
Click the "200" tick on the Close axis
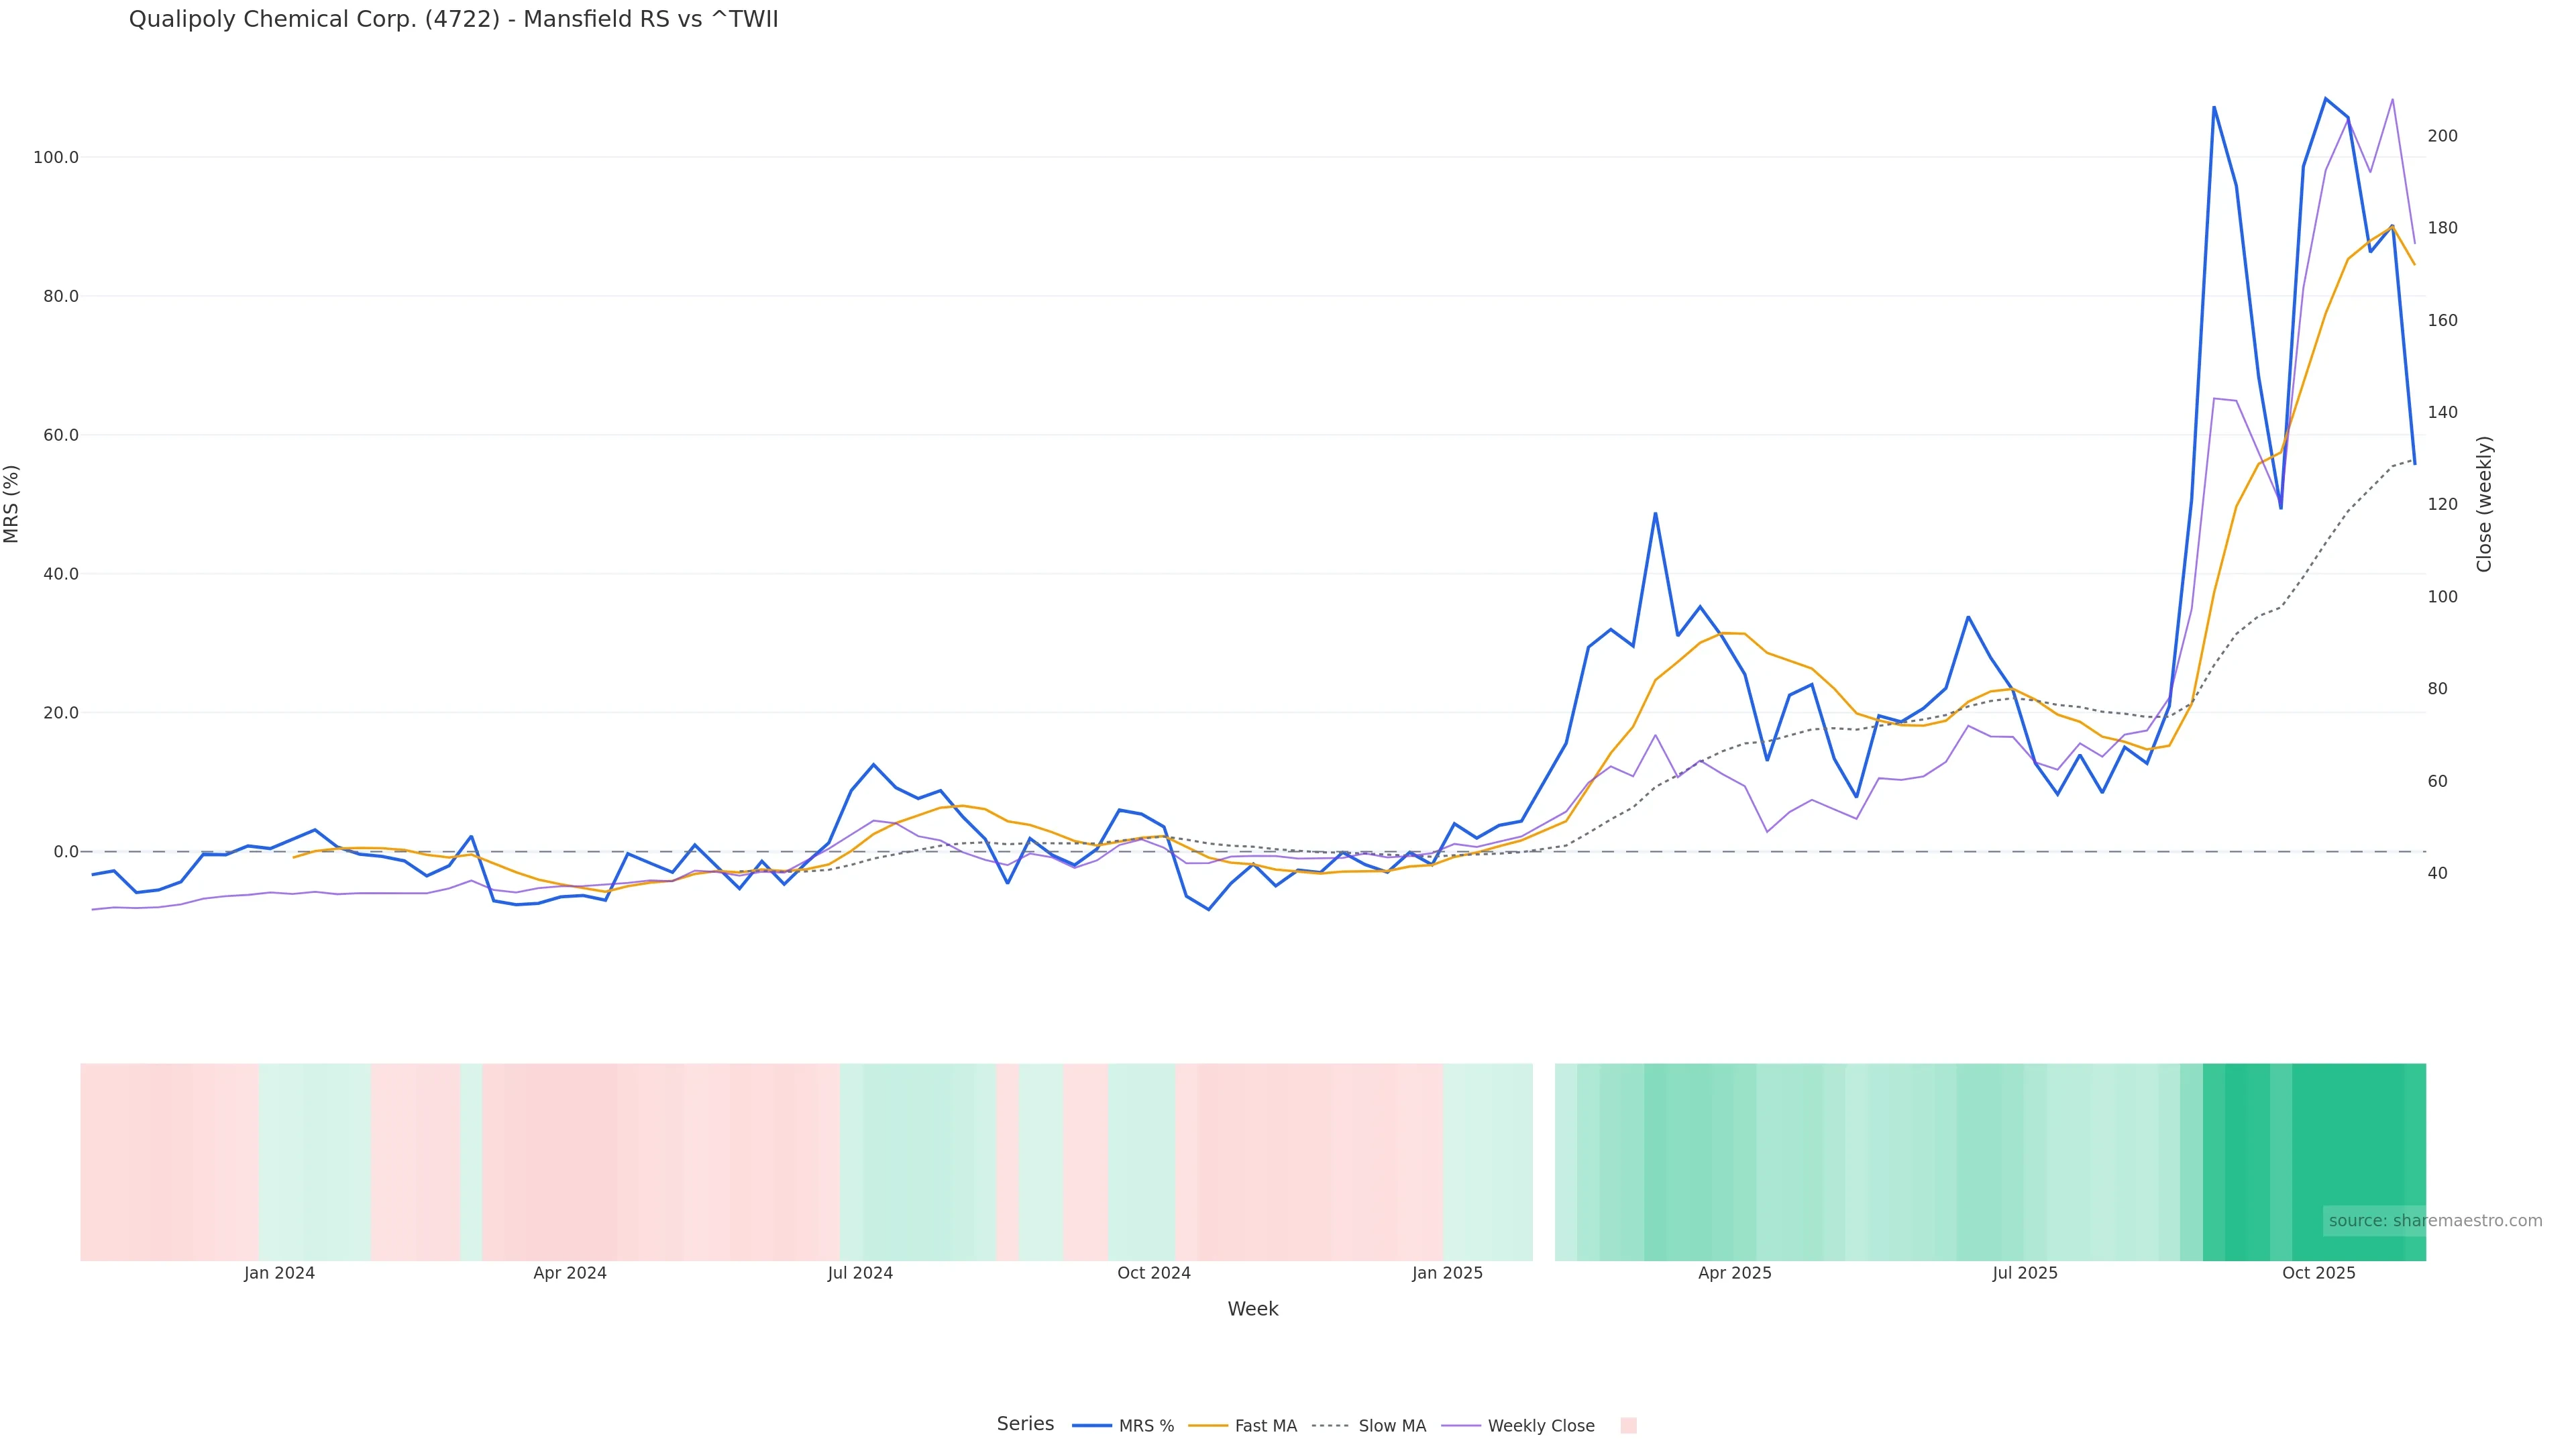(x=2442, y=136)
